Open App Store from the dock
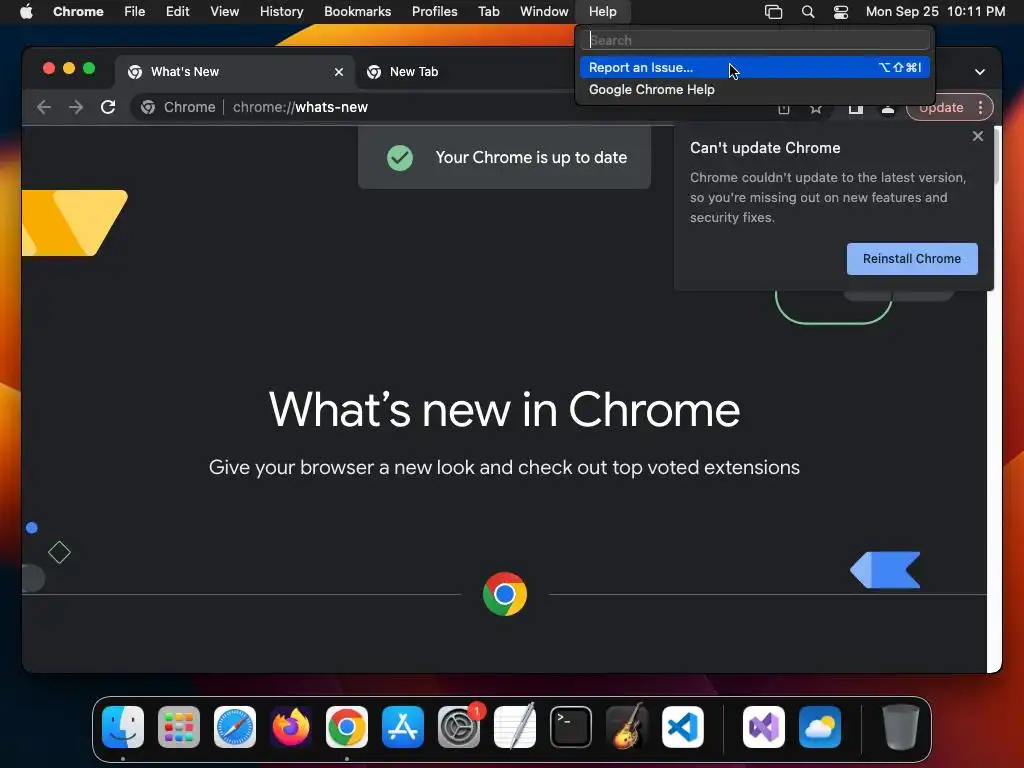The height and width of the screenshot is (768, 1024). [x=403, y=727]
